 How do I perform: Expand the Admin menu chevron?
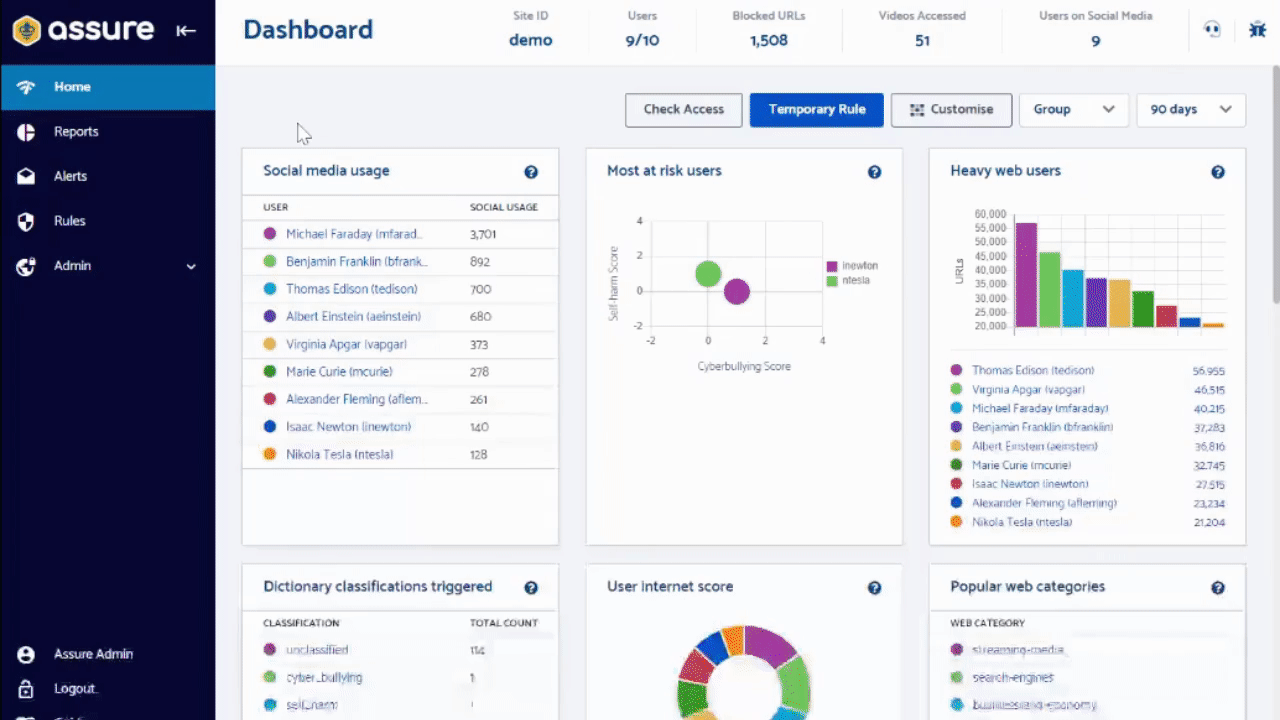(x=191, y=267)
